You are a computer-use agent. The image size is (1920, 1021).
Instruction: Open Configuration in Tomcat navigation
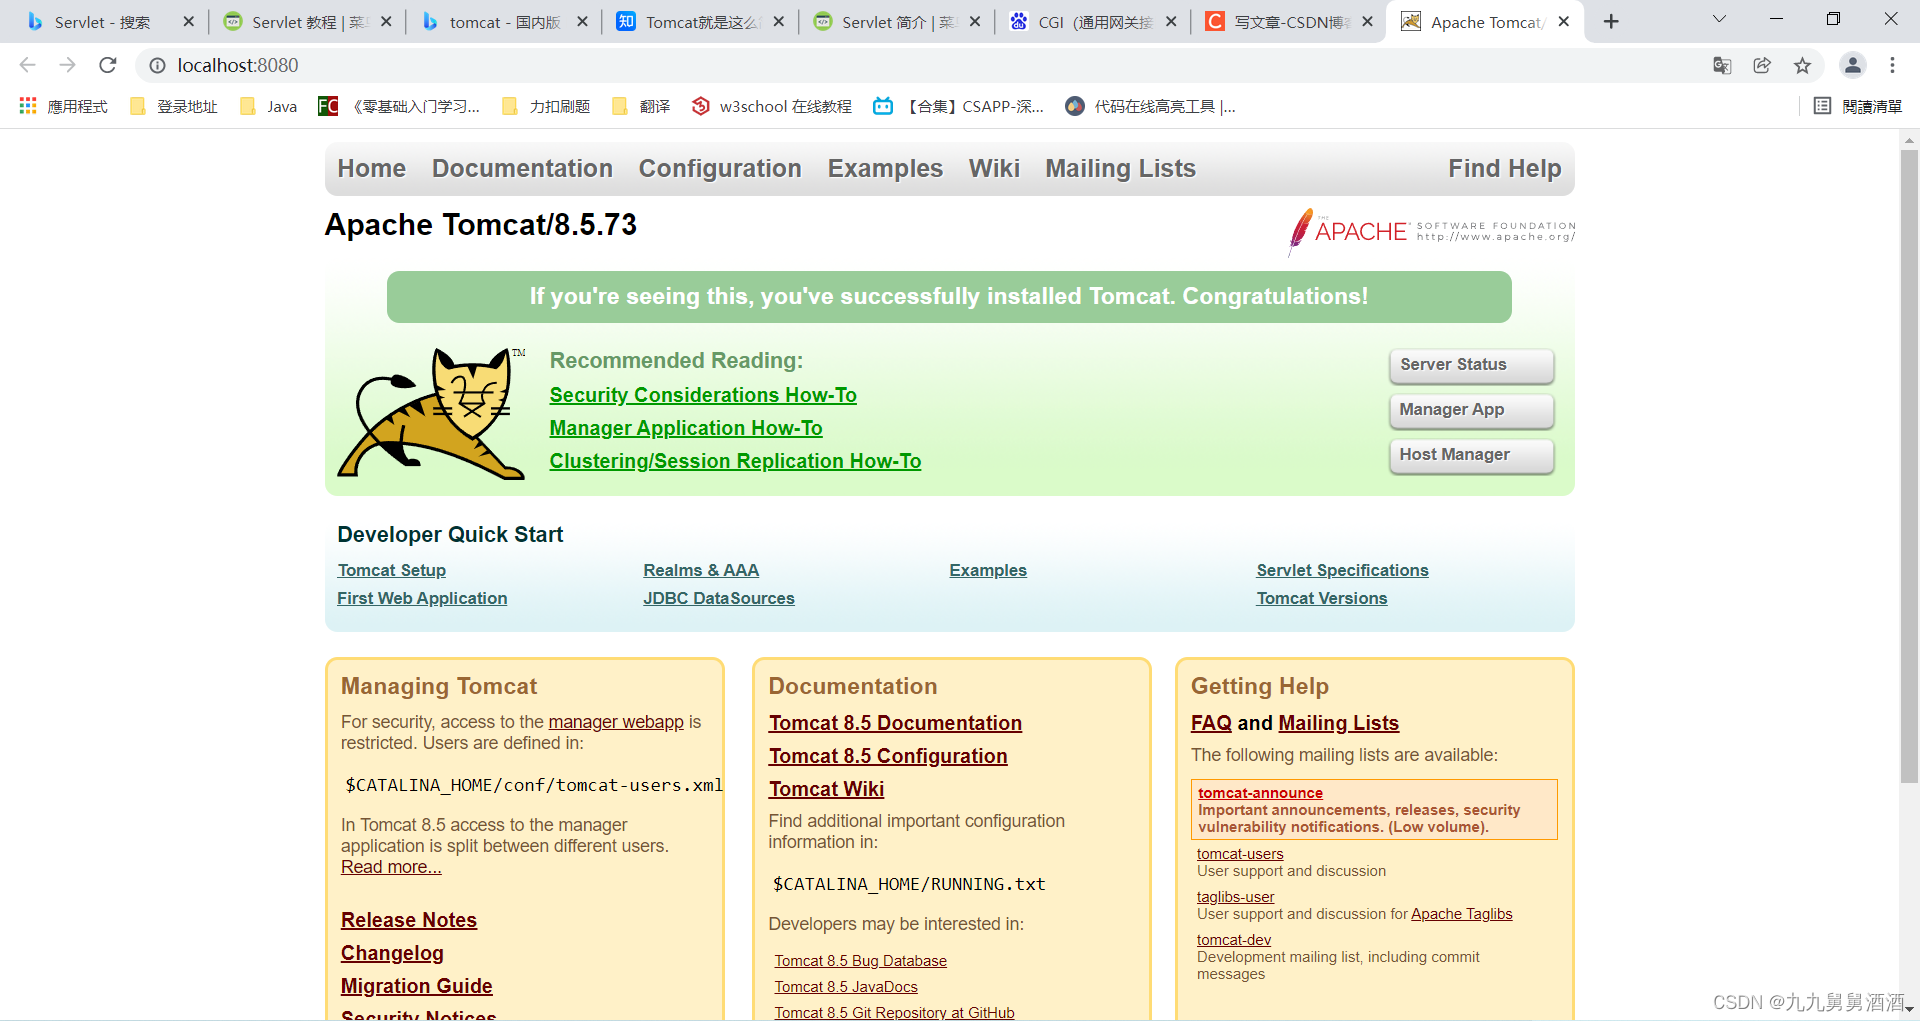pyautogui.click(x=720, y=168)
